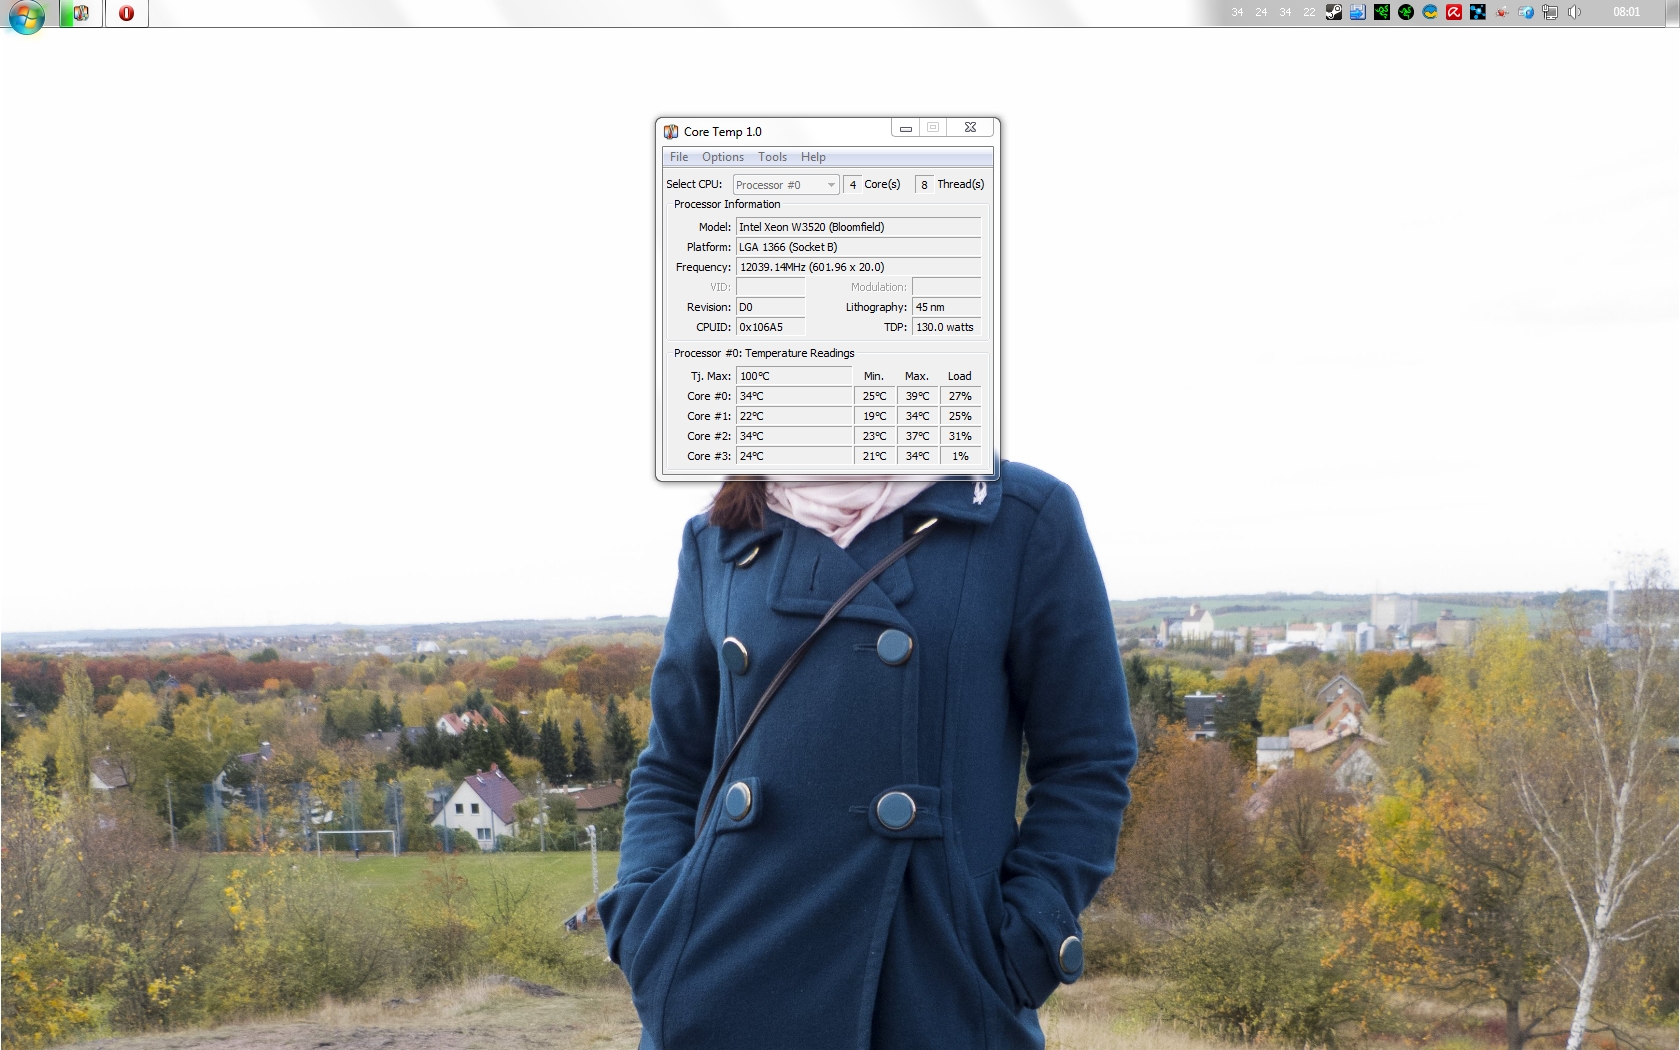Click the tray temperature reading 24

(1261, 12)
